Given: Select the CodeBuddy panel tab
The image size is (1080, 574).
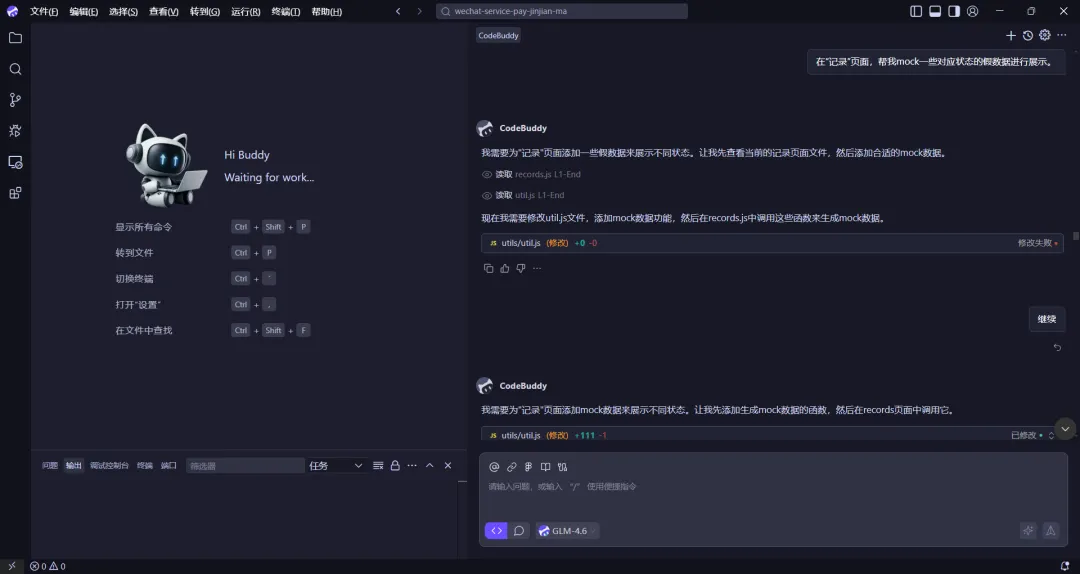Looking at the screenshot, I should tap(498, 35).
